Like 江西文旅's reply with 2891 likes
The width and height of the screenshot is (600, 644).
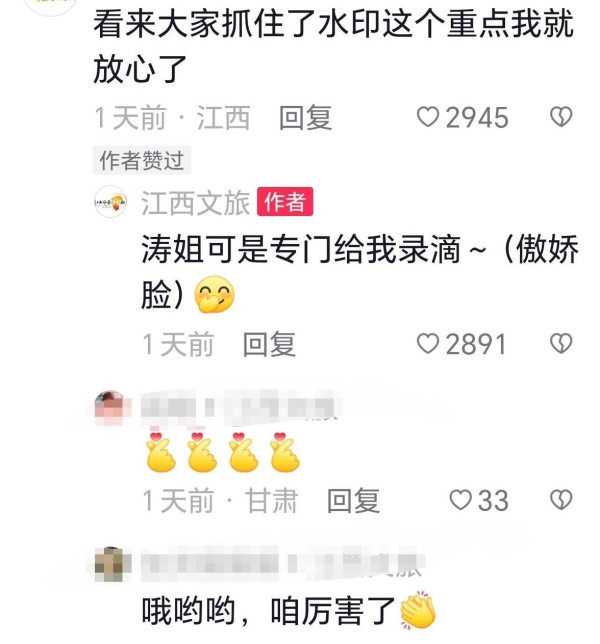click(462, 344)
